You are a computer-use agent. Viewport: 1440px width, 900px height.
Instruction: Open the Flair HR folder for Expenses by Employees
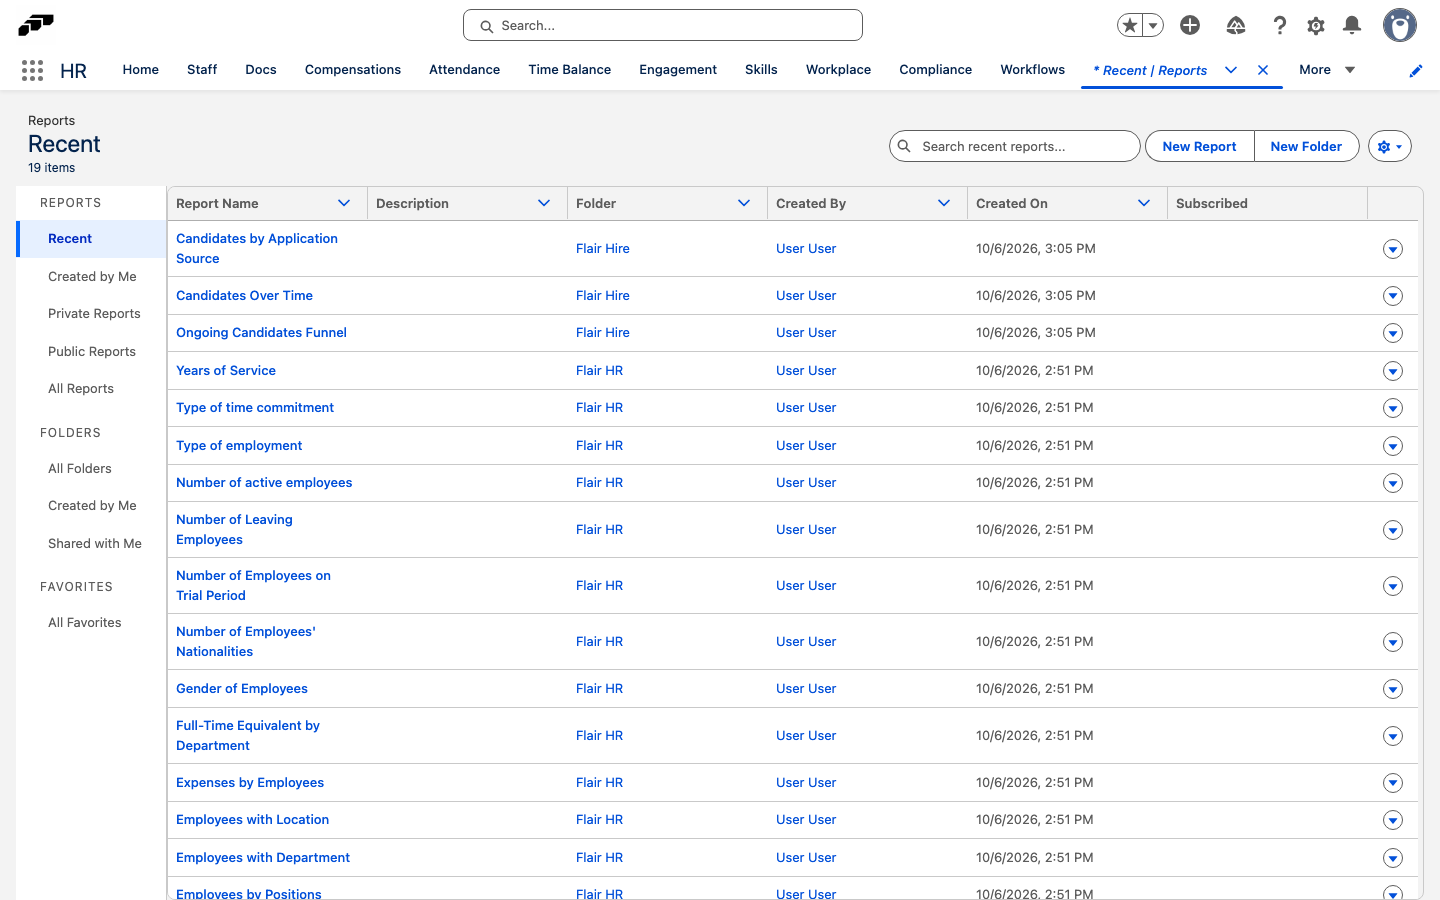[599, 783]
